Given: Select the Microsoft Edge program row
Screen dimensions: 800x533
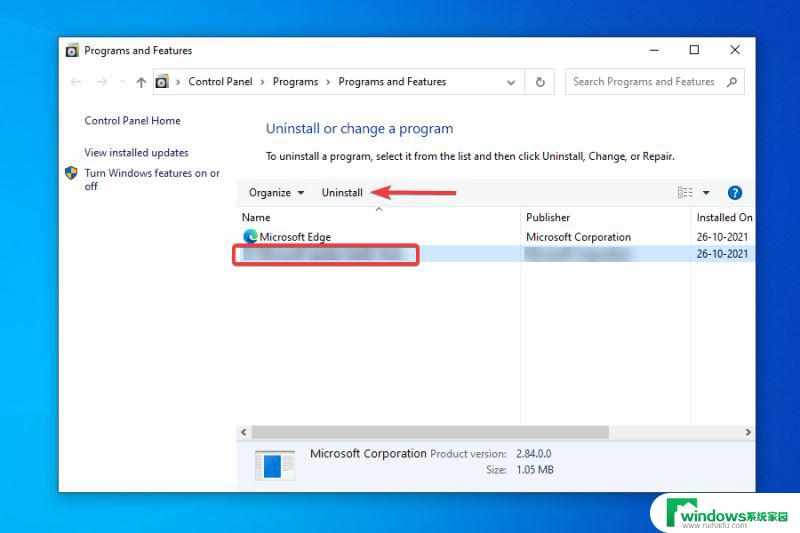Looking at the screenshot, I should click(495, 237).
